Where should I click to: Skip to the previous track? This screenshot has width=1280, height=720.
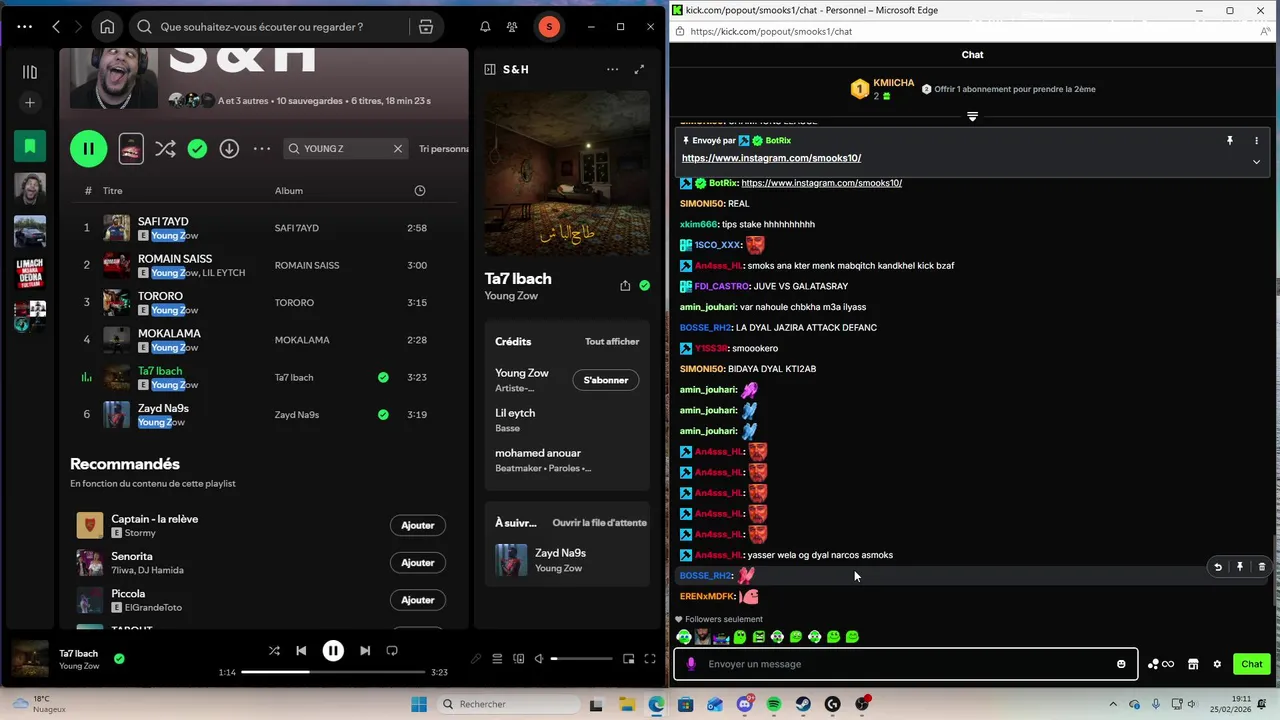301,650
